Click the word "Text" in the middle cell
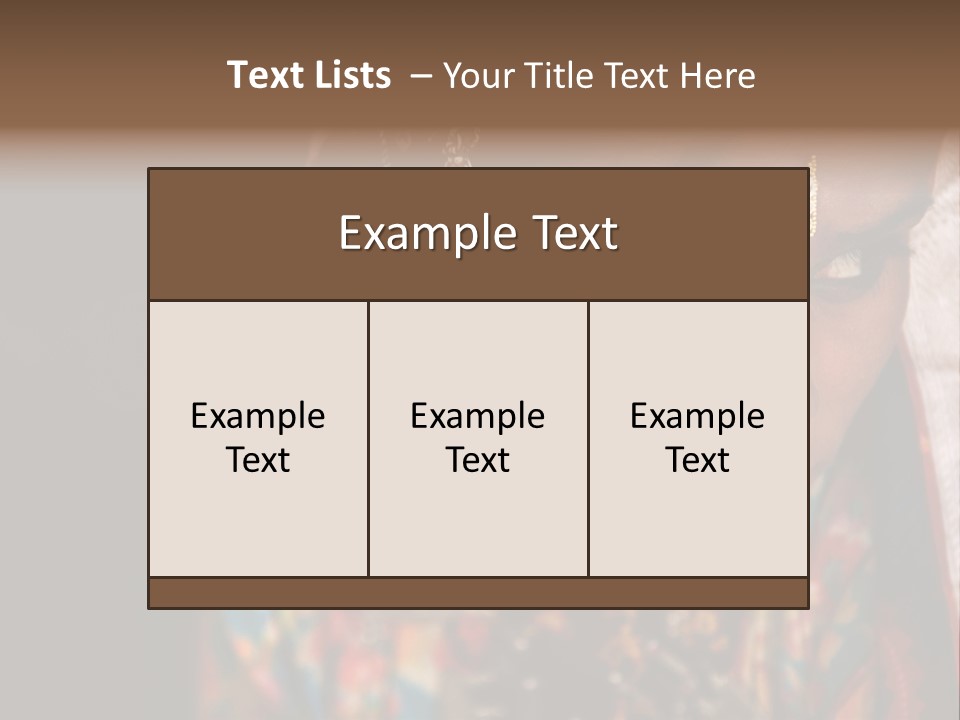This screenshot has height=720, width=960. (x=478, y=460)
